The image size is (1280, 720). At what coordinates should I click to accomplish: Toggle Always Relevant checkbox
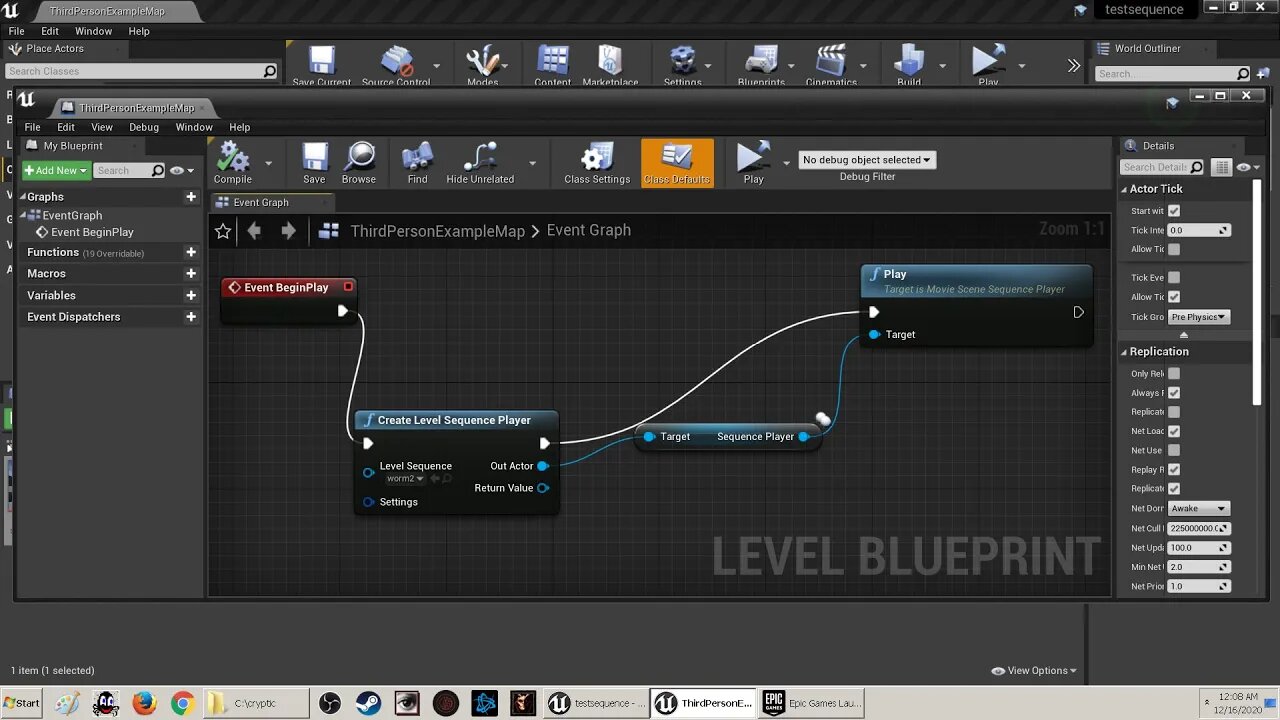click(1174, 393)
